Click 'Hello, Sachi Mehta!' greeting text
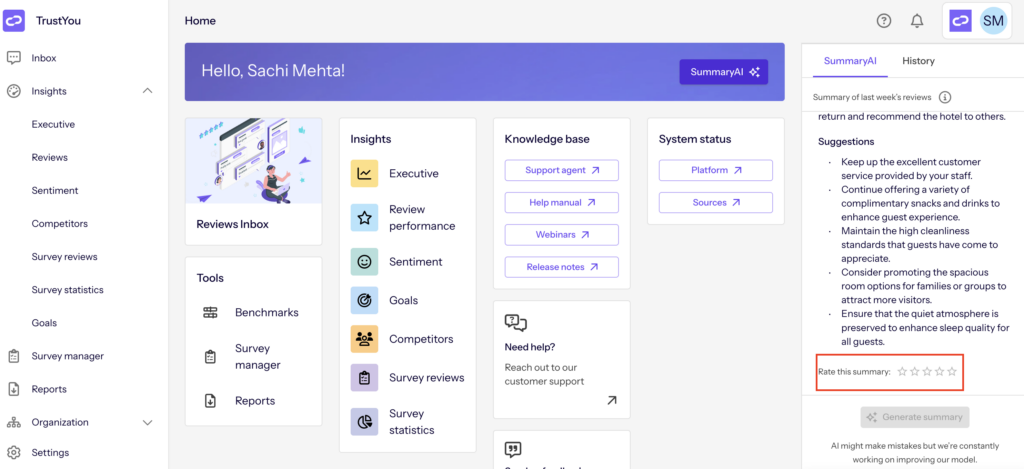Image resolution: width=1024 pixels, height=469 pixels. tap(273, 71)
